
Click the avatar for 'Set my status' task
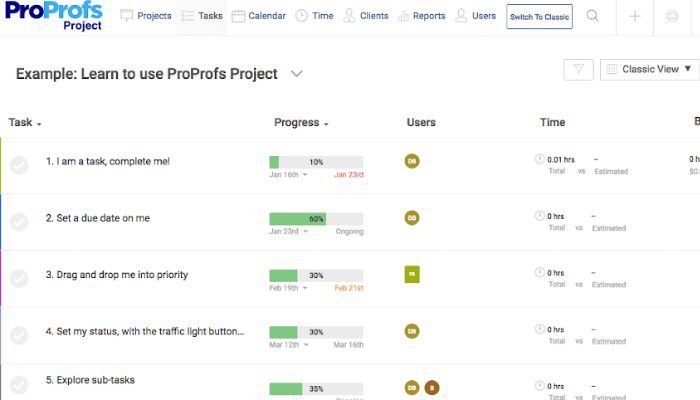pos(412,331)
